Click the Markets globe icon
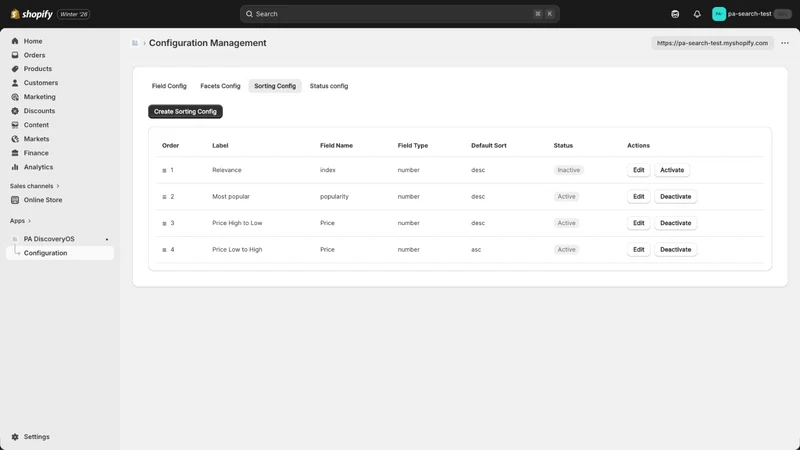This screenshot has height=450, width=800. coord(15,139)
